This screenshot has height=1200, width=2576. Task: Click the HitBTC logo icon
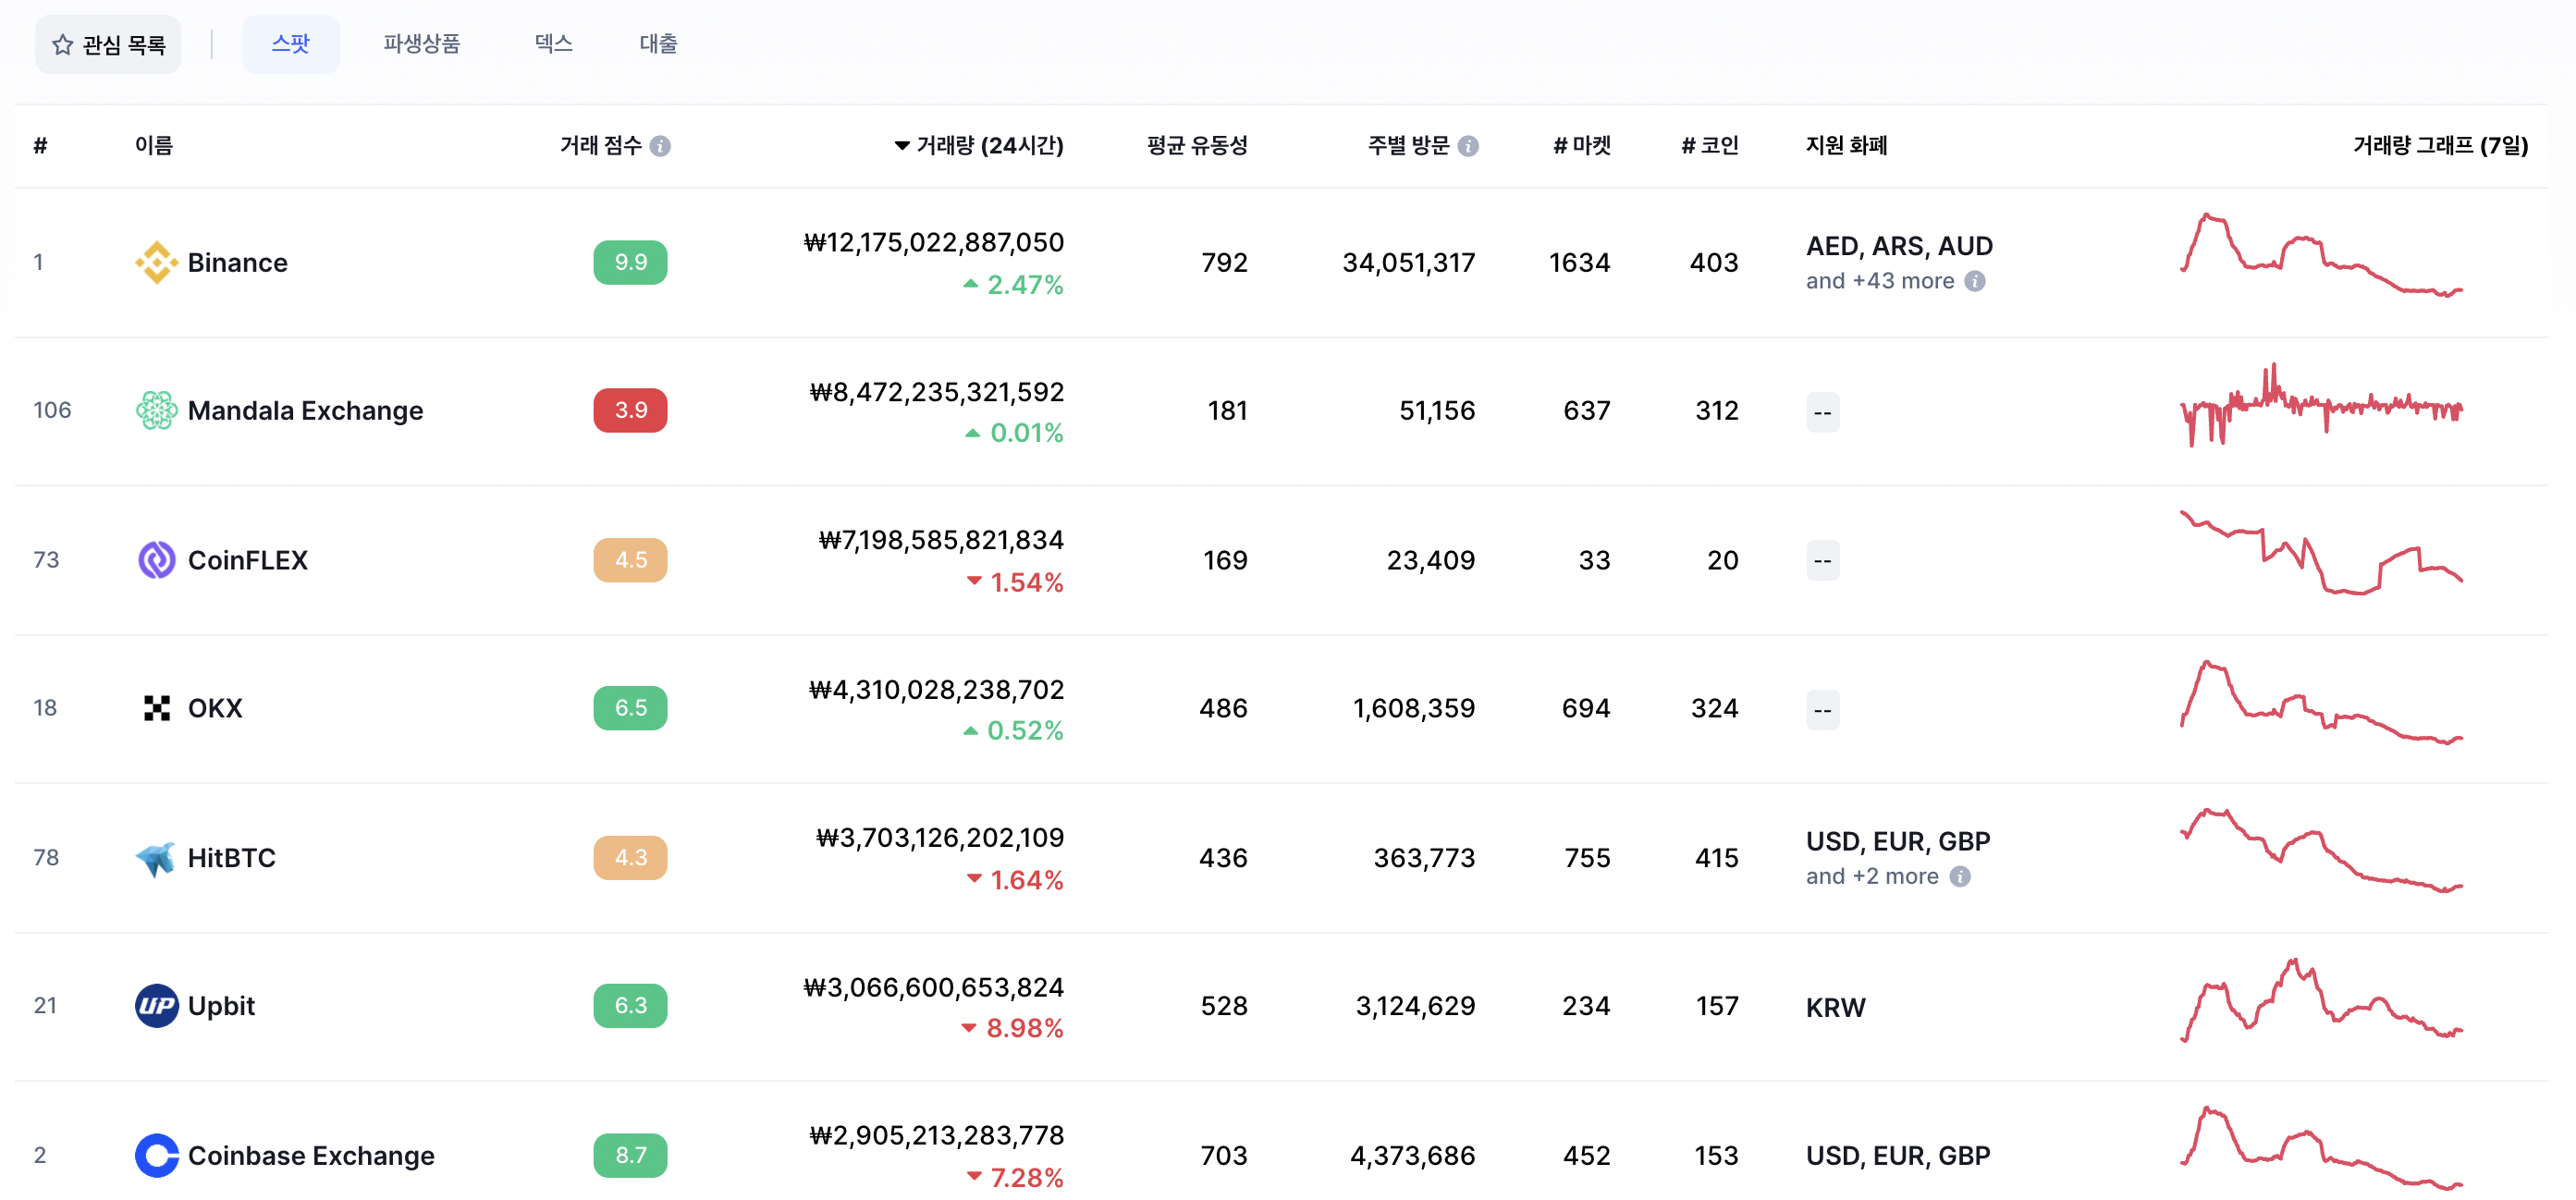[x=157, y=858]
